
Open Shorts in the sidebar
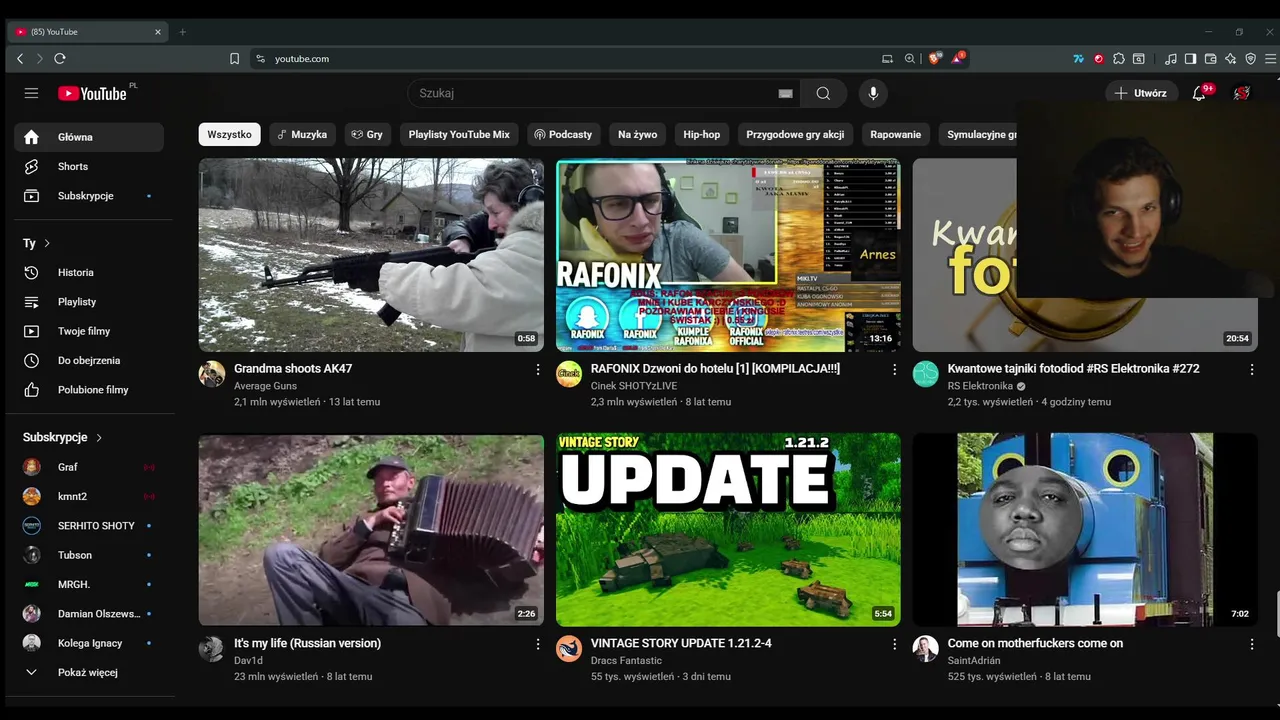pyautogui.click(x=89, y=166)
